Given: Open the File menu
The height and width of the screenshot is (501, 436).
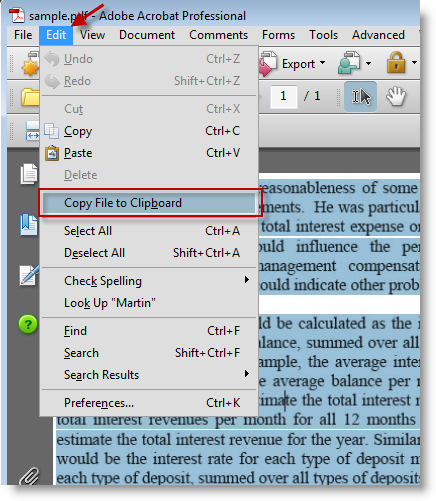Looking at the screenshot, I should (23, 35).
